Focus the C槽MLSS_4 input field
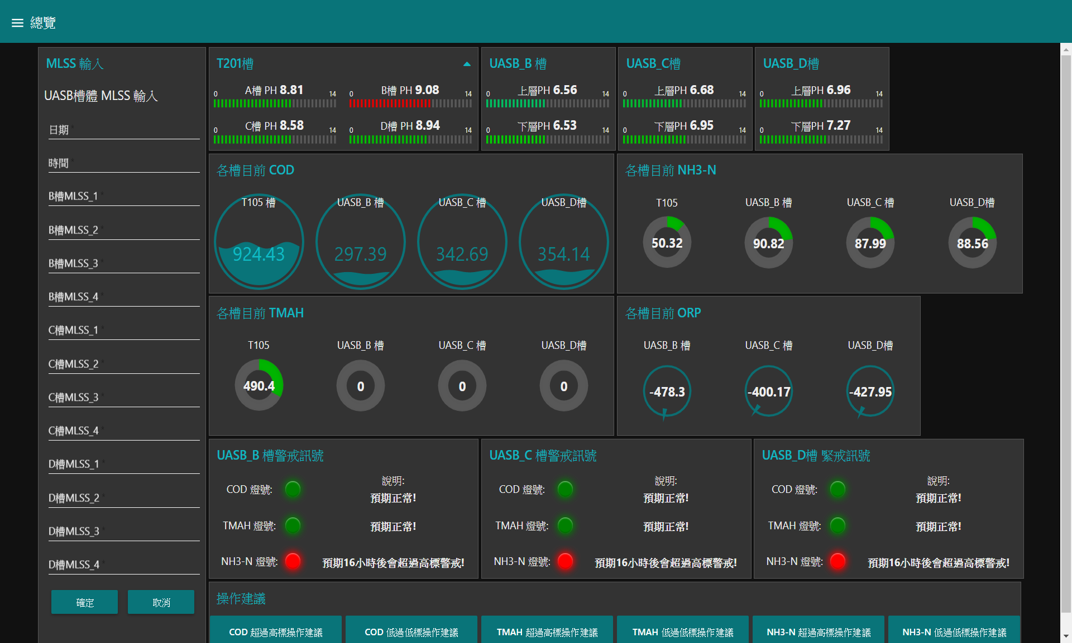This screenshot has height=643, width=1072. point(124,430)
